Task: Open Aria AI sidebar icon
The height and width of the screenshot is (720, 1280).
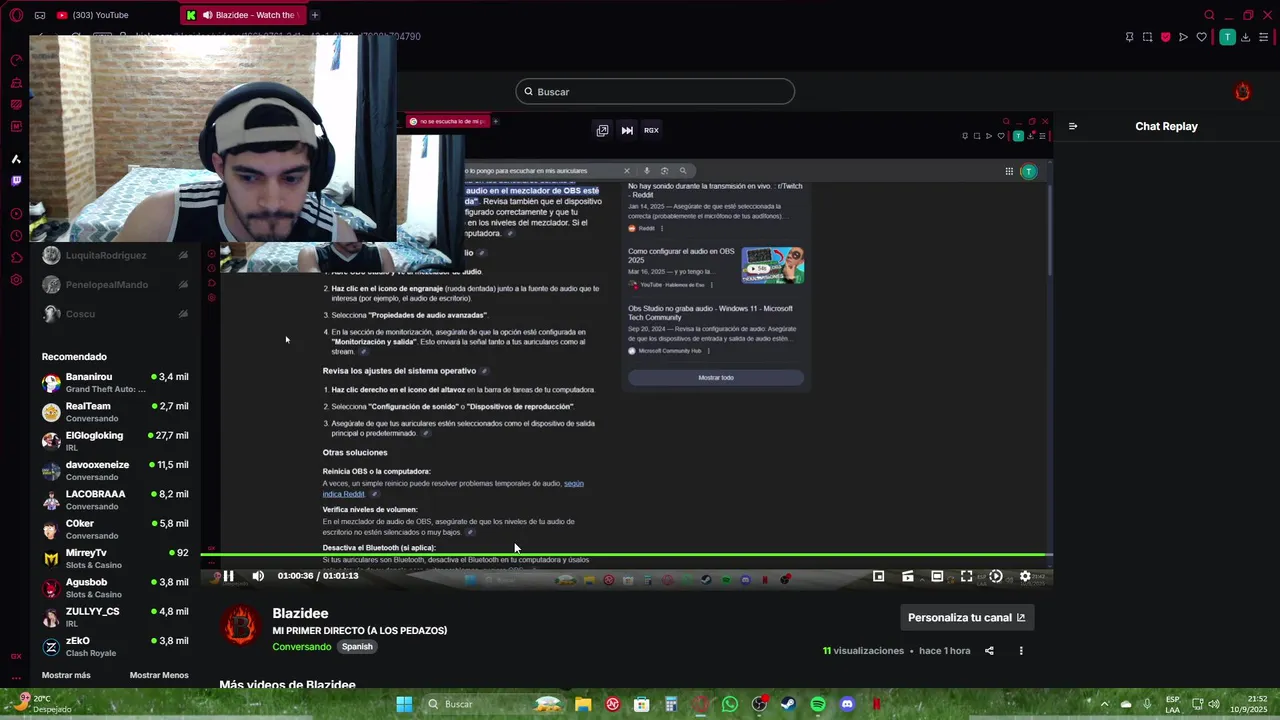Action: (16, 159)
